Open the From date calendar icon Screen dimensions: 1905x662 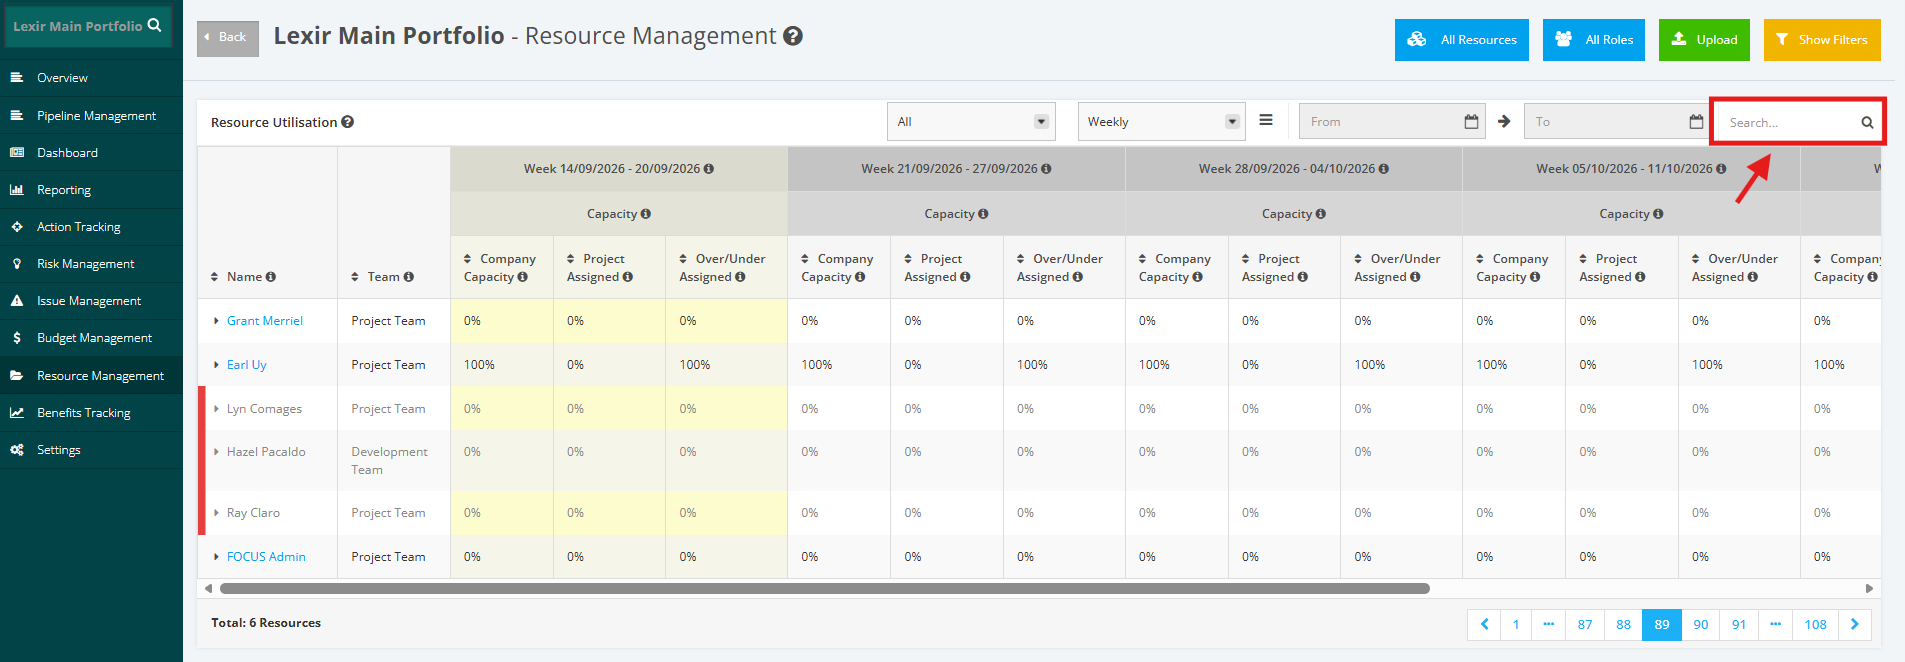tap(1471, 121)
